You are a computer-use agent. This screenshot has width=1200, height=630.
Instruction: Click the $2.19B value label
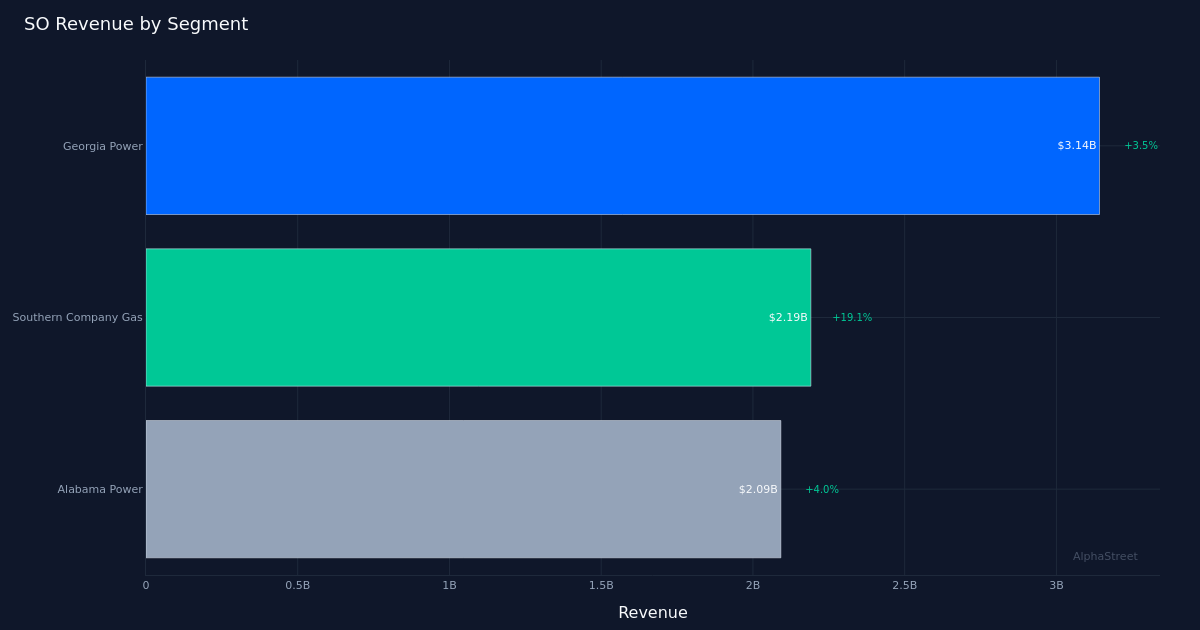787,317
